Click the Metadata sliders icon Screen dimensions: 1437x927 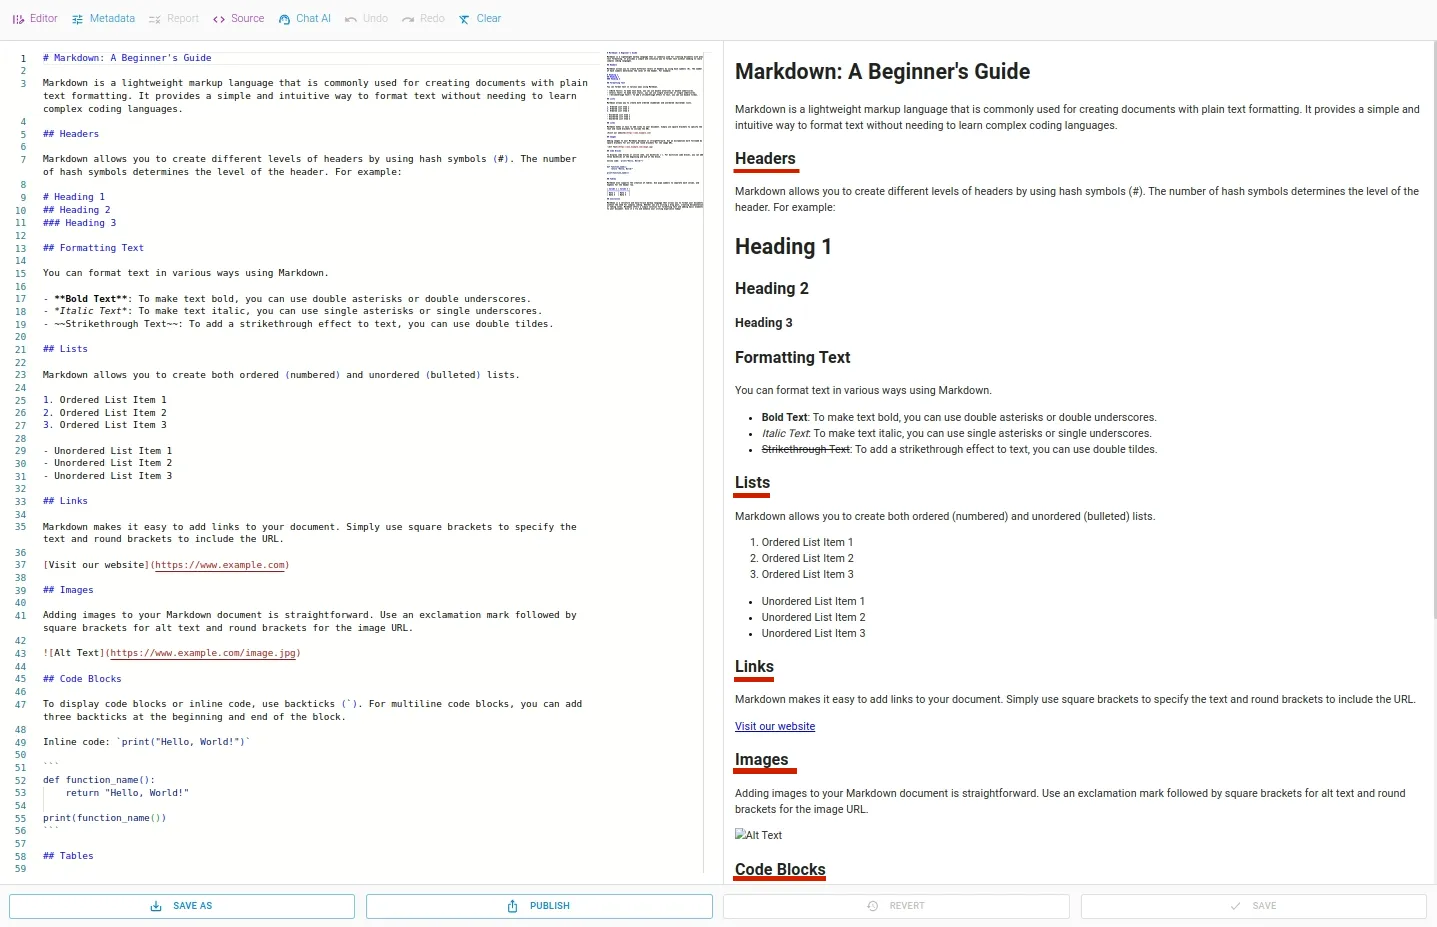click(78, 19)
